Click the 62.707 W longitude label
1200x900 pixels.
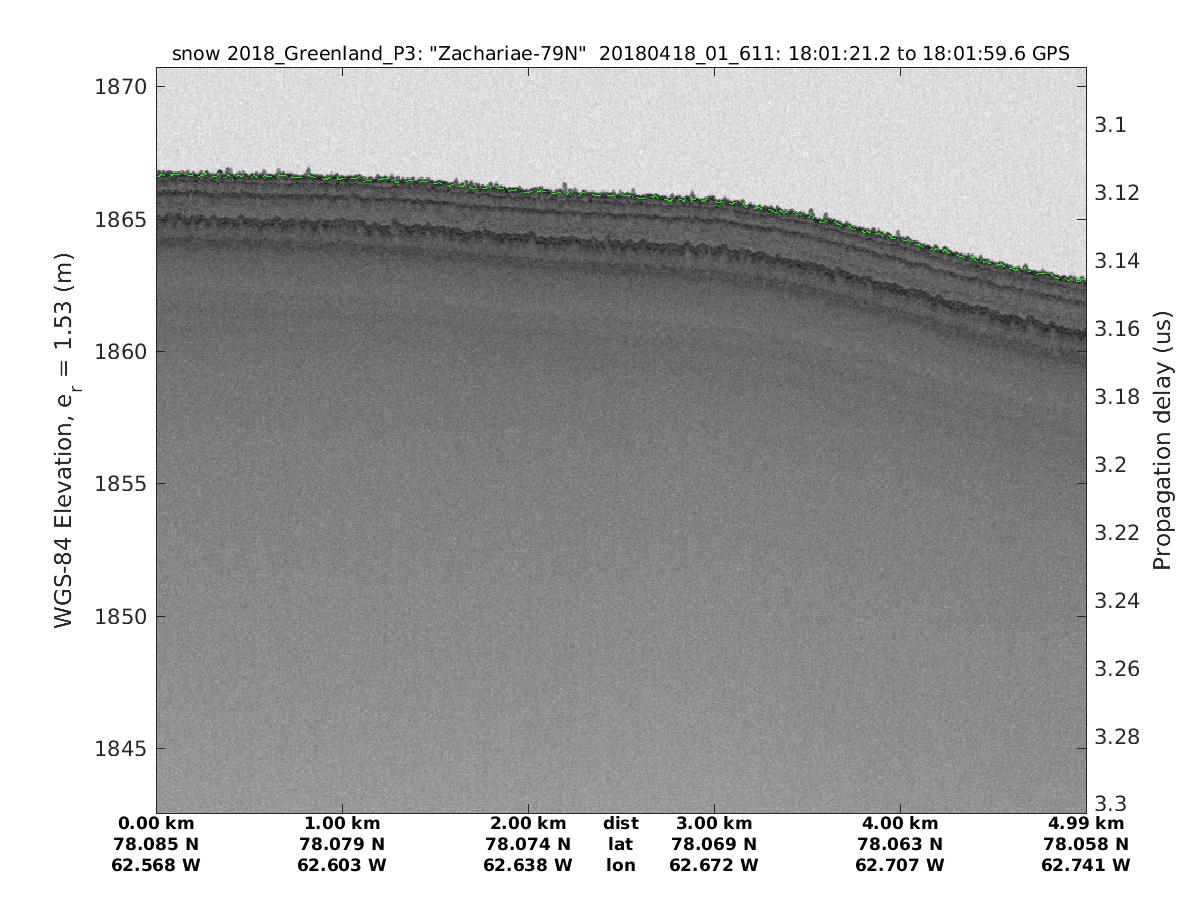(900, 865)
